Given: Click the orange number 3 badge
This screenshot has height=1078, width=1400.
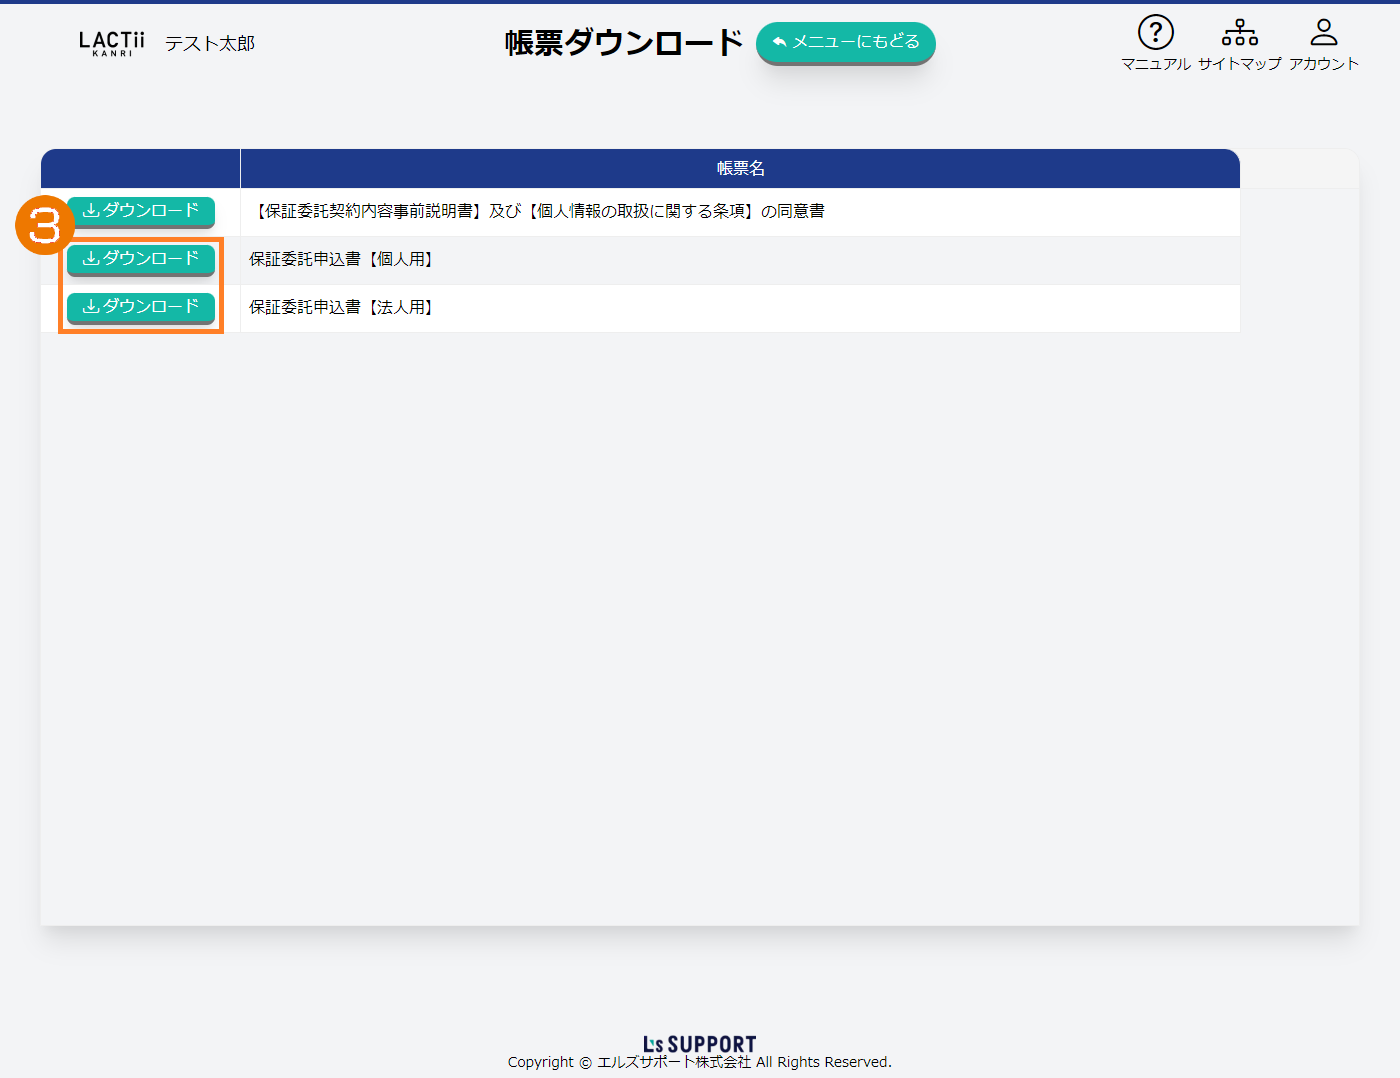Looking at the screenshot, I should tap(43, 226).
